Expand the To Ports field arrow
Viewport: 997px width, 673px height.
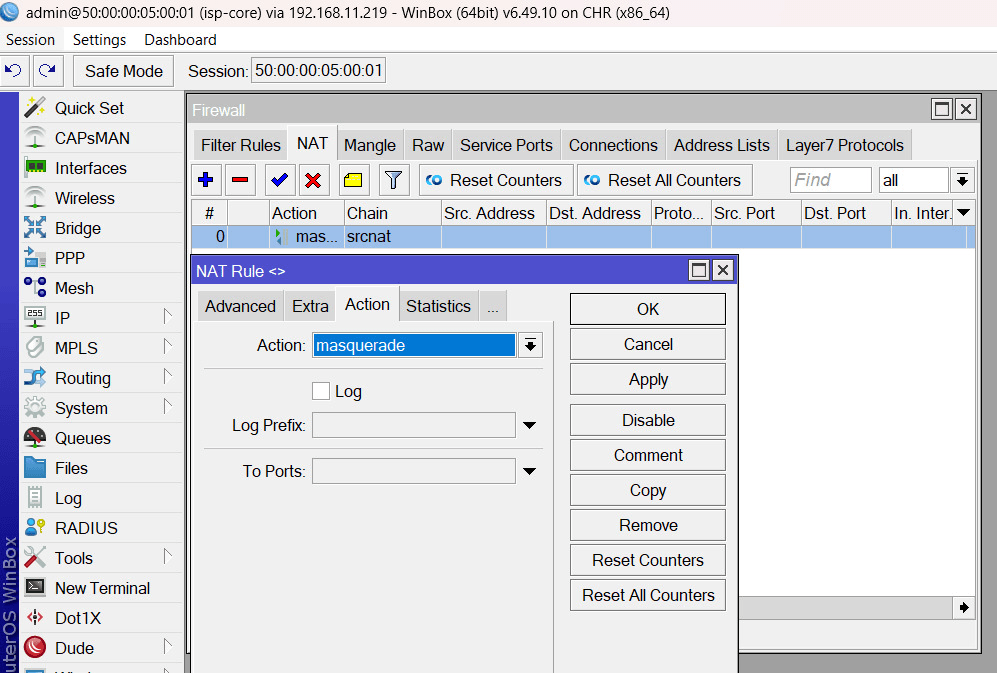530,471
